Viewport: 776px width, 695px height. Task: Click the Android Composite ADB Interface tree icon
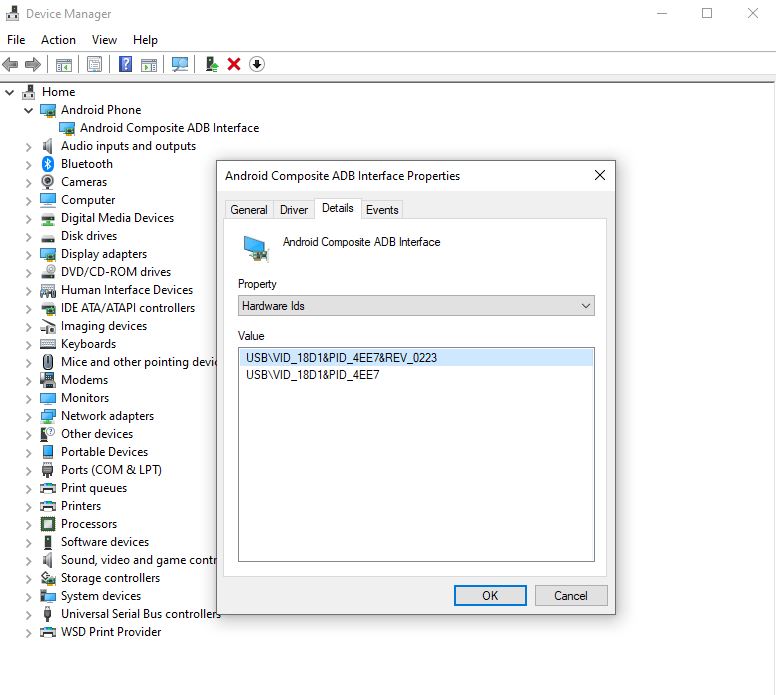coord(67,128)
